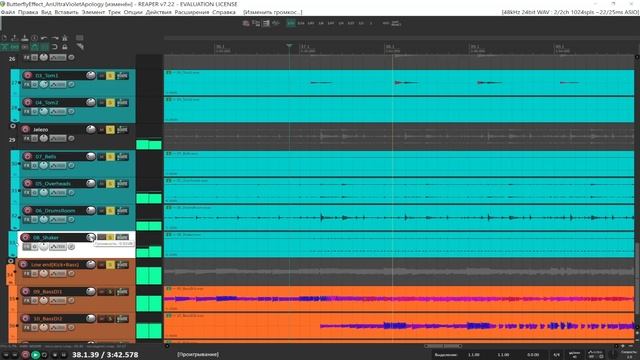The image size is (640, 360).
Task: Click the volume knob on 03_Tom1
Action: tap(91, 75)
